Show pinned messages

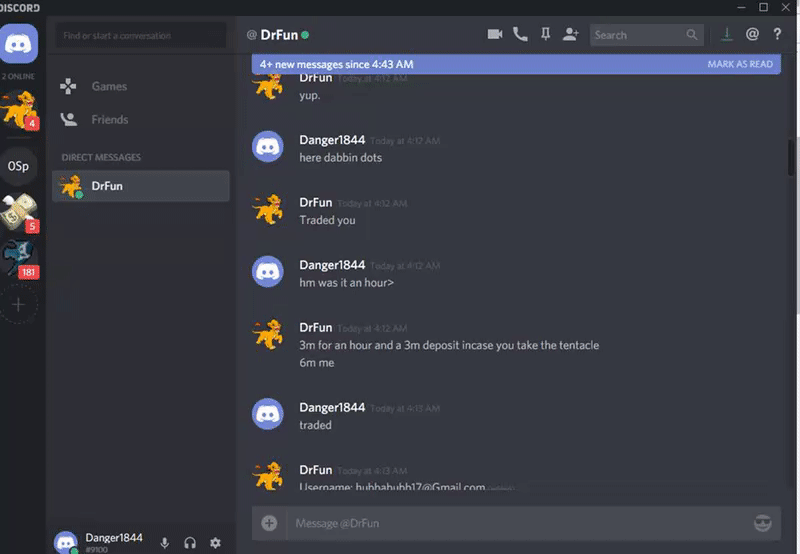coord(545,34)
